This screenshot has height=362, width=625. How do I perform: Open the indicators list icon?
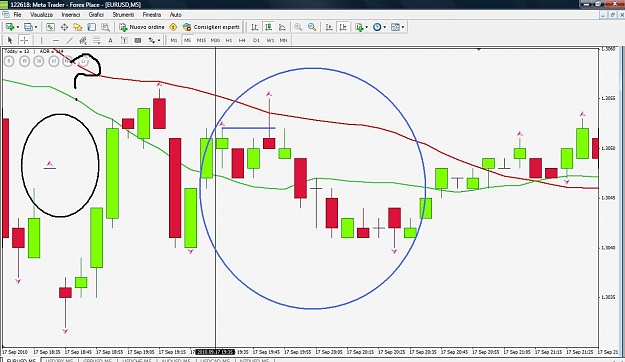359,27
